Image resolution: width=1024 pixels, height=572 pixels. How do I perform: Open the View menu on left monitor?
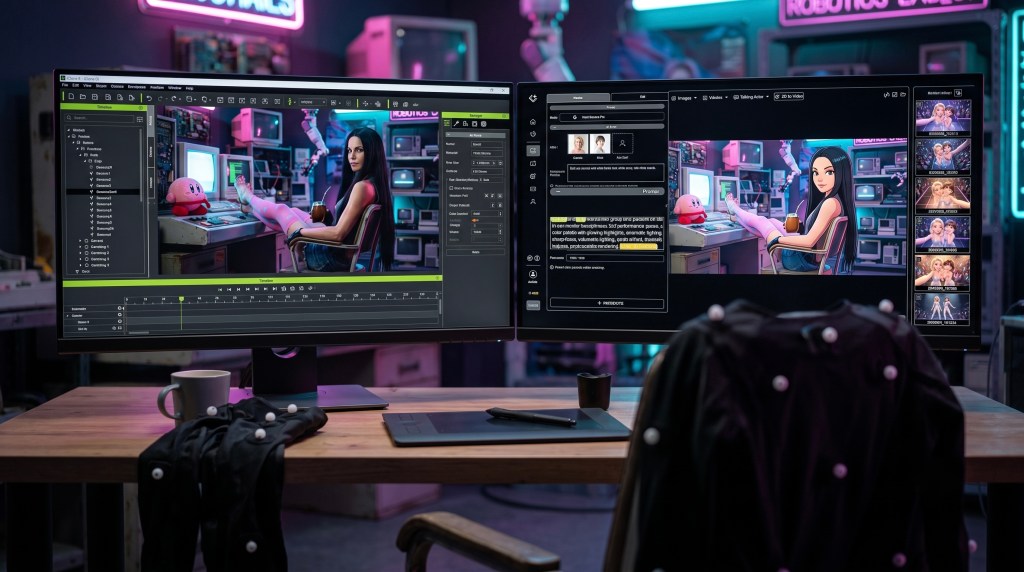(x=87, y=86)
